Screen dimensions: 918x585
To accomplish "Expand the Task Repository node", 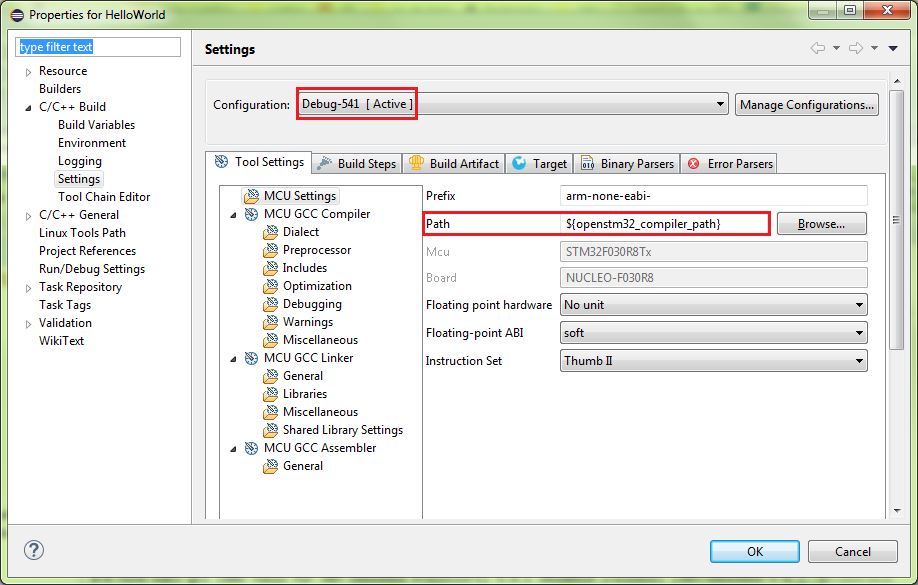I will tap(28, 288).
